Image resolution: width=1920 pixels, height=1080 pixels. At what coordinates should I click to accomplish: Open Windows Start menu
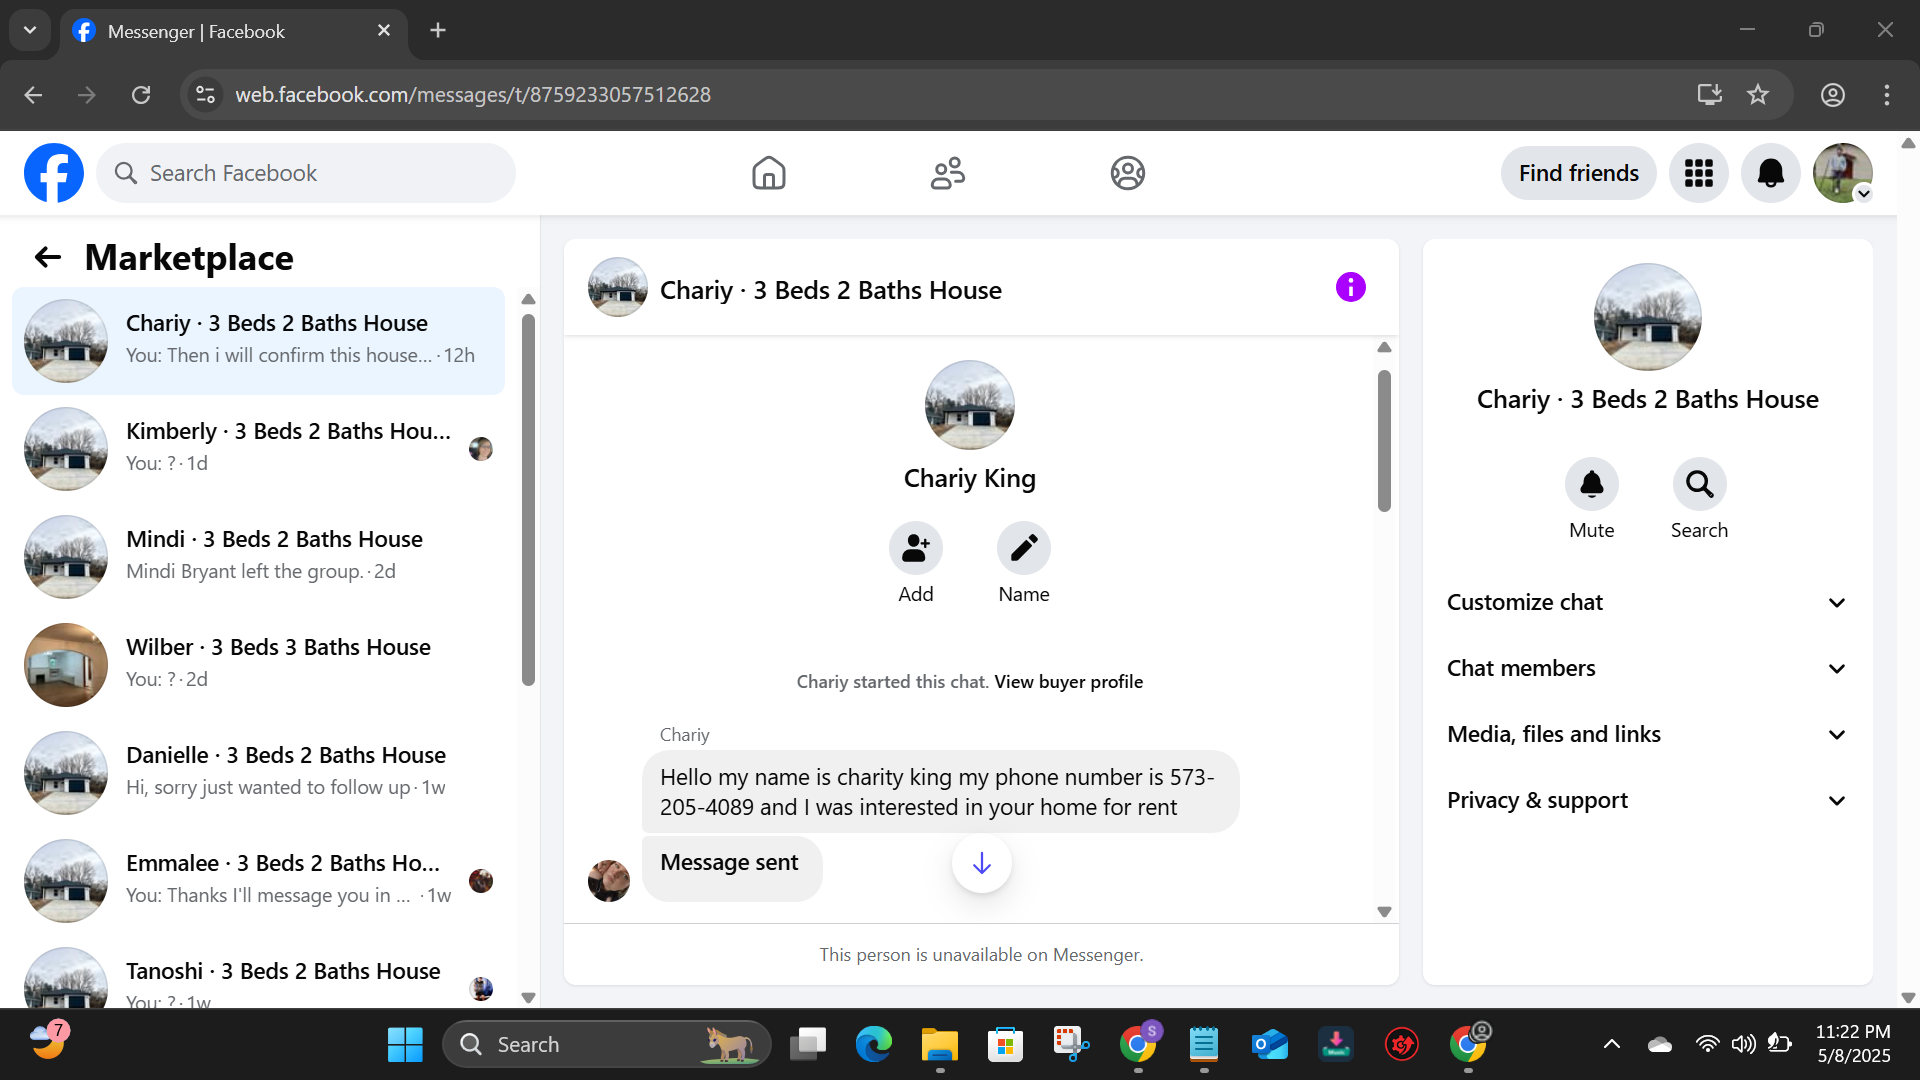405,1045
